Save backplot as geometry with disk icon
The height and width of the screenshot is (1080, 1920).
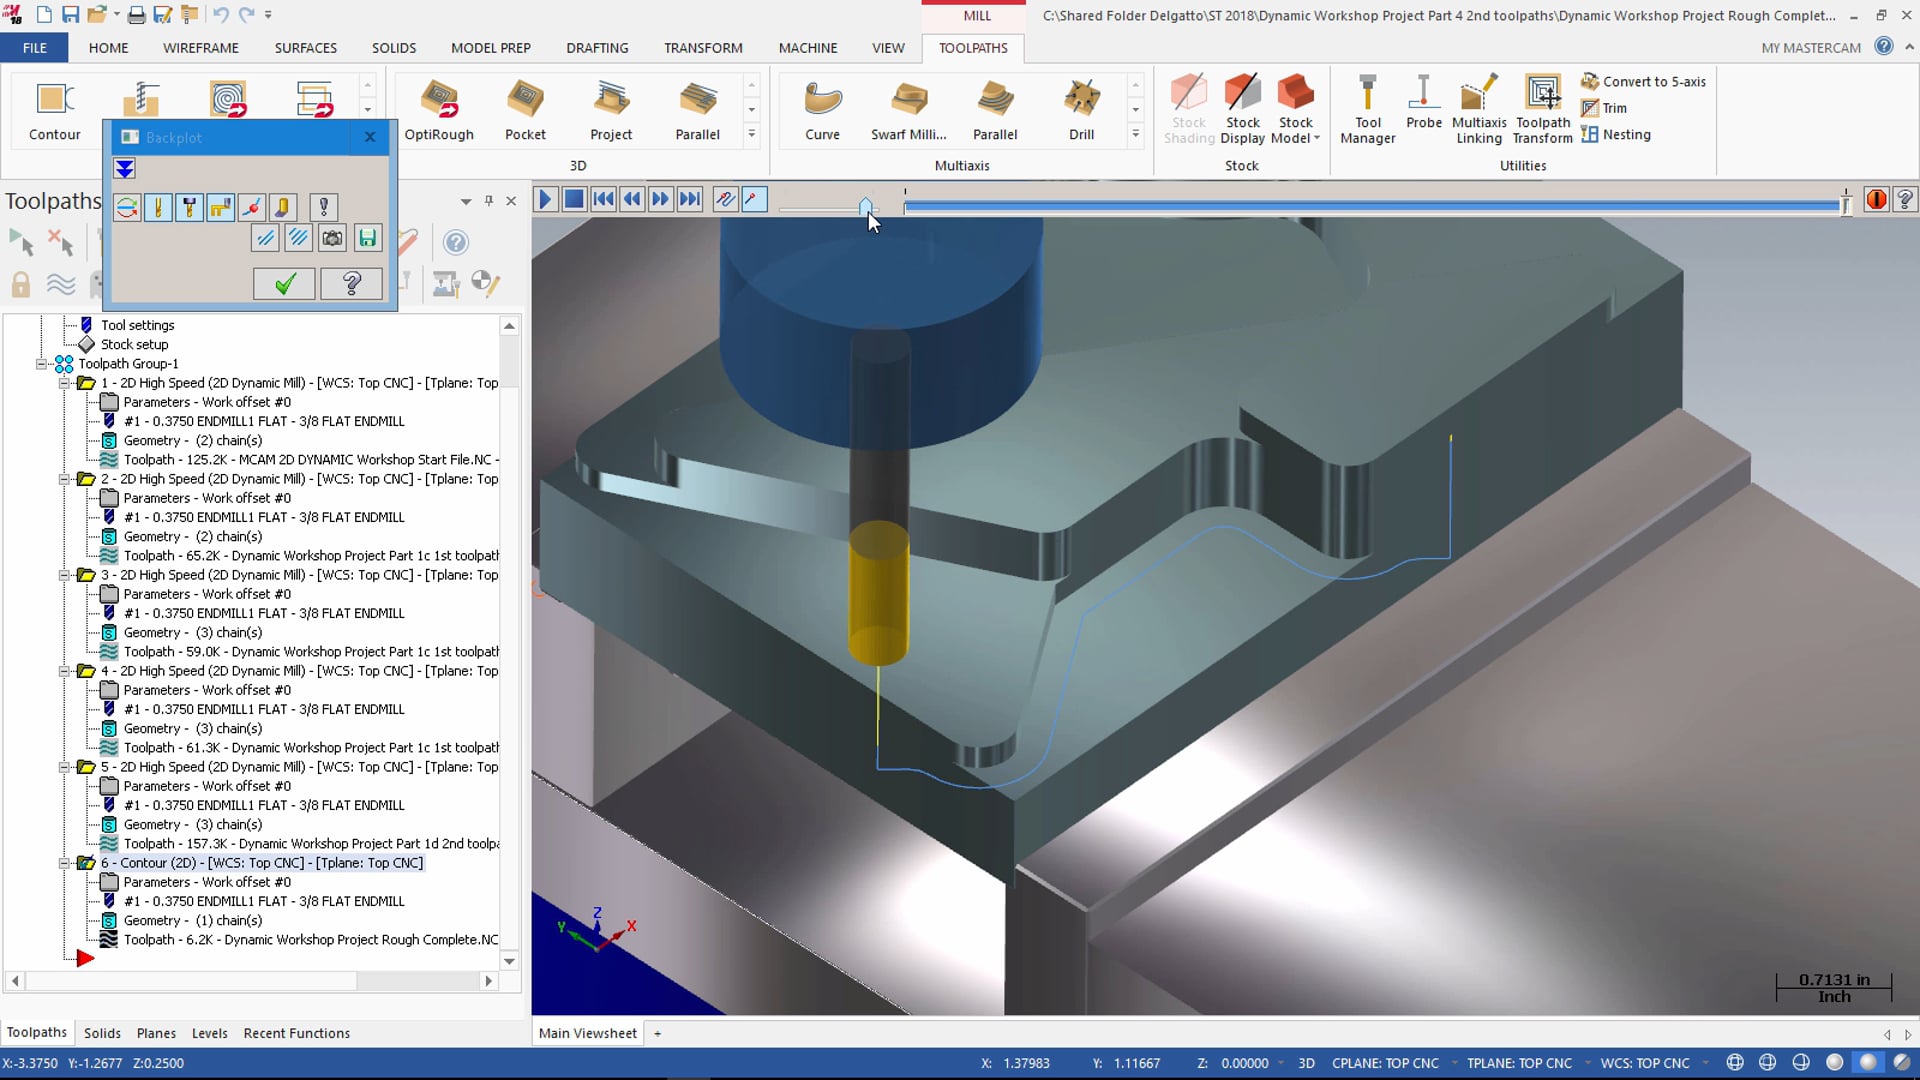point(367,238)
